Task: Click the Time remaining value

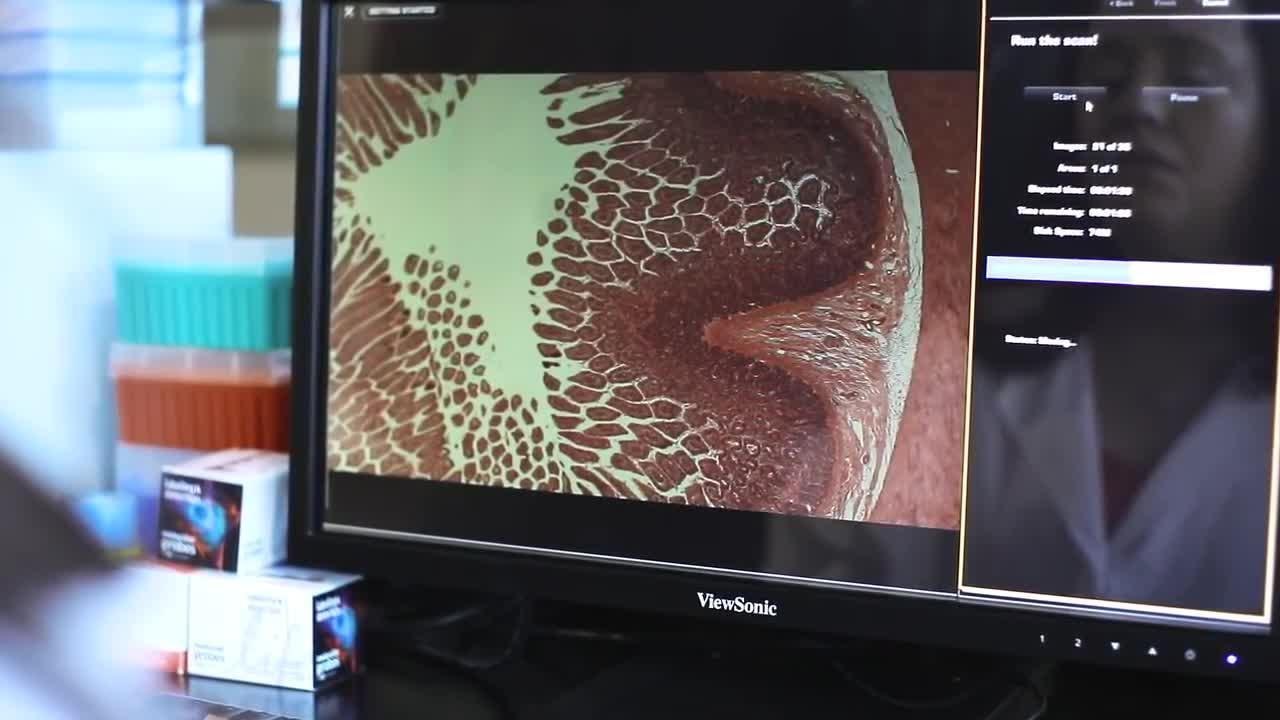Action: [x=1110, y=212]
